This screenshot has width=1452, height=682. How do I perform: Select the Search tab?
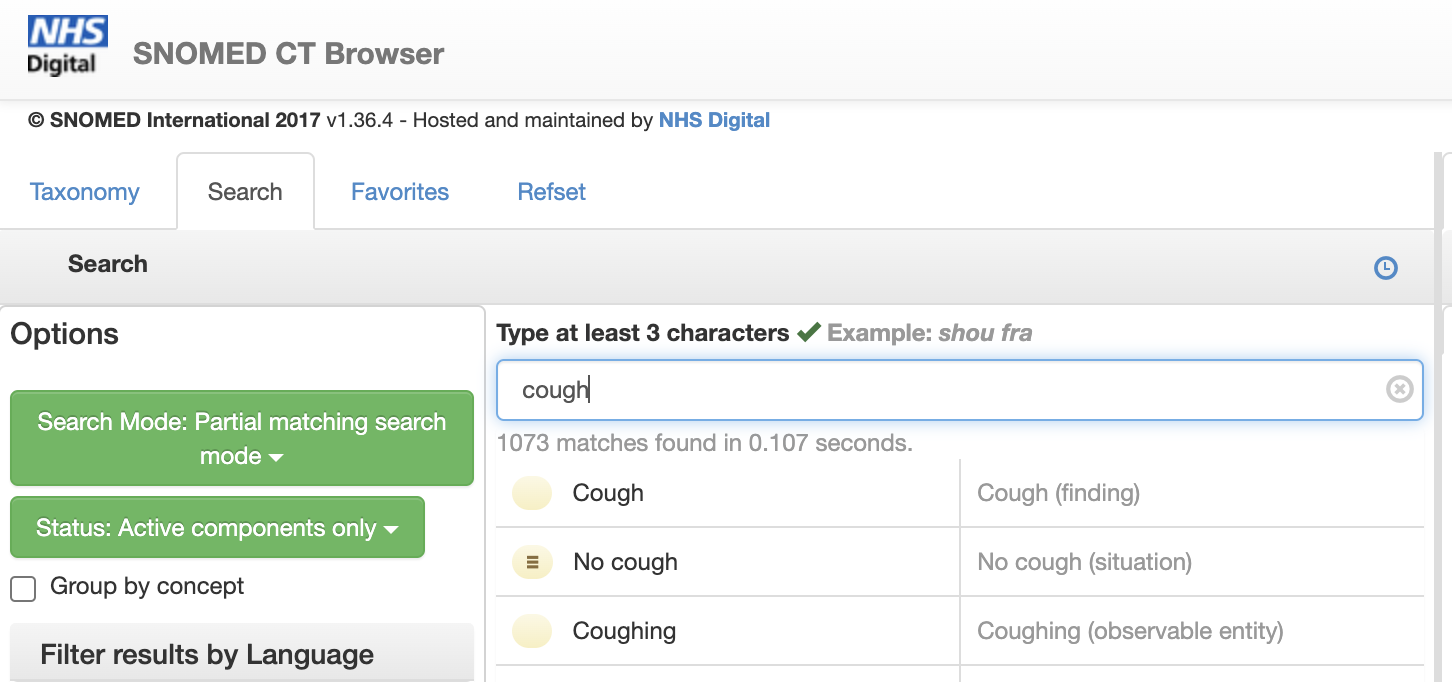pos(245,192)
